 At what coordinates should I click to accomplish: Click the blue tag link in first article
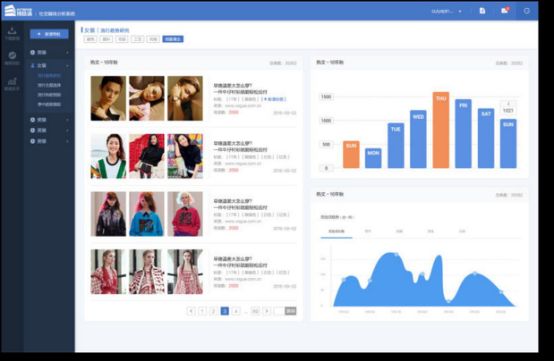(x=275, y=99)
